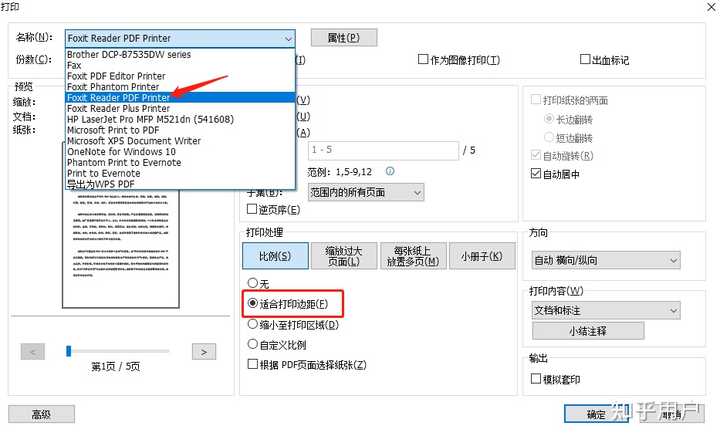Open the orientation auto landscape/portrait dropdown
Viewport: 720px width, 436px height.
tap(606, 260)
